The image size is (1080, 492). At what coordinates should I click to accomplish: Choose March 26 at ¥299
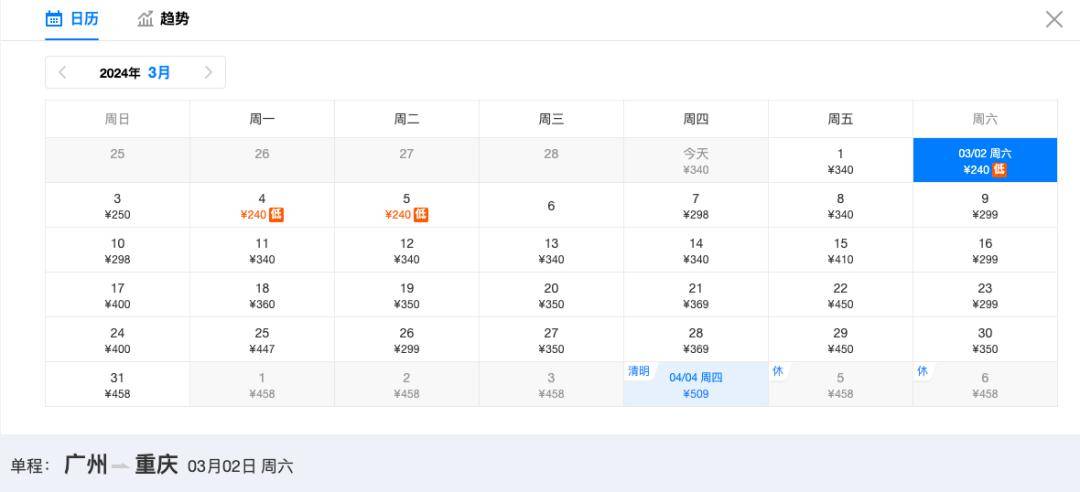tap(406, 340)
